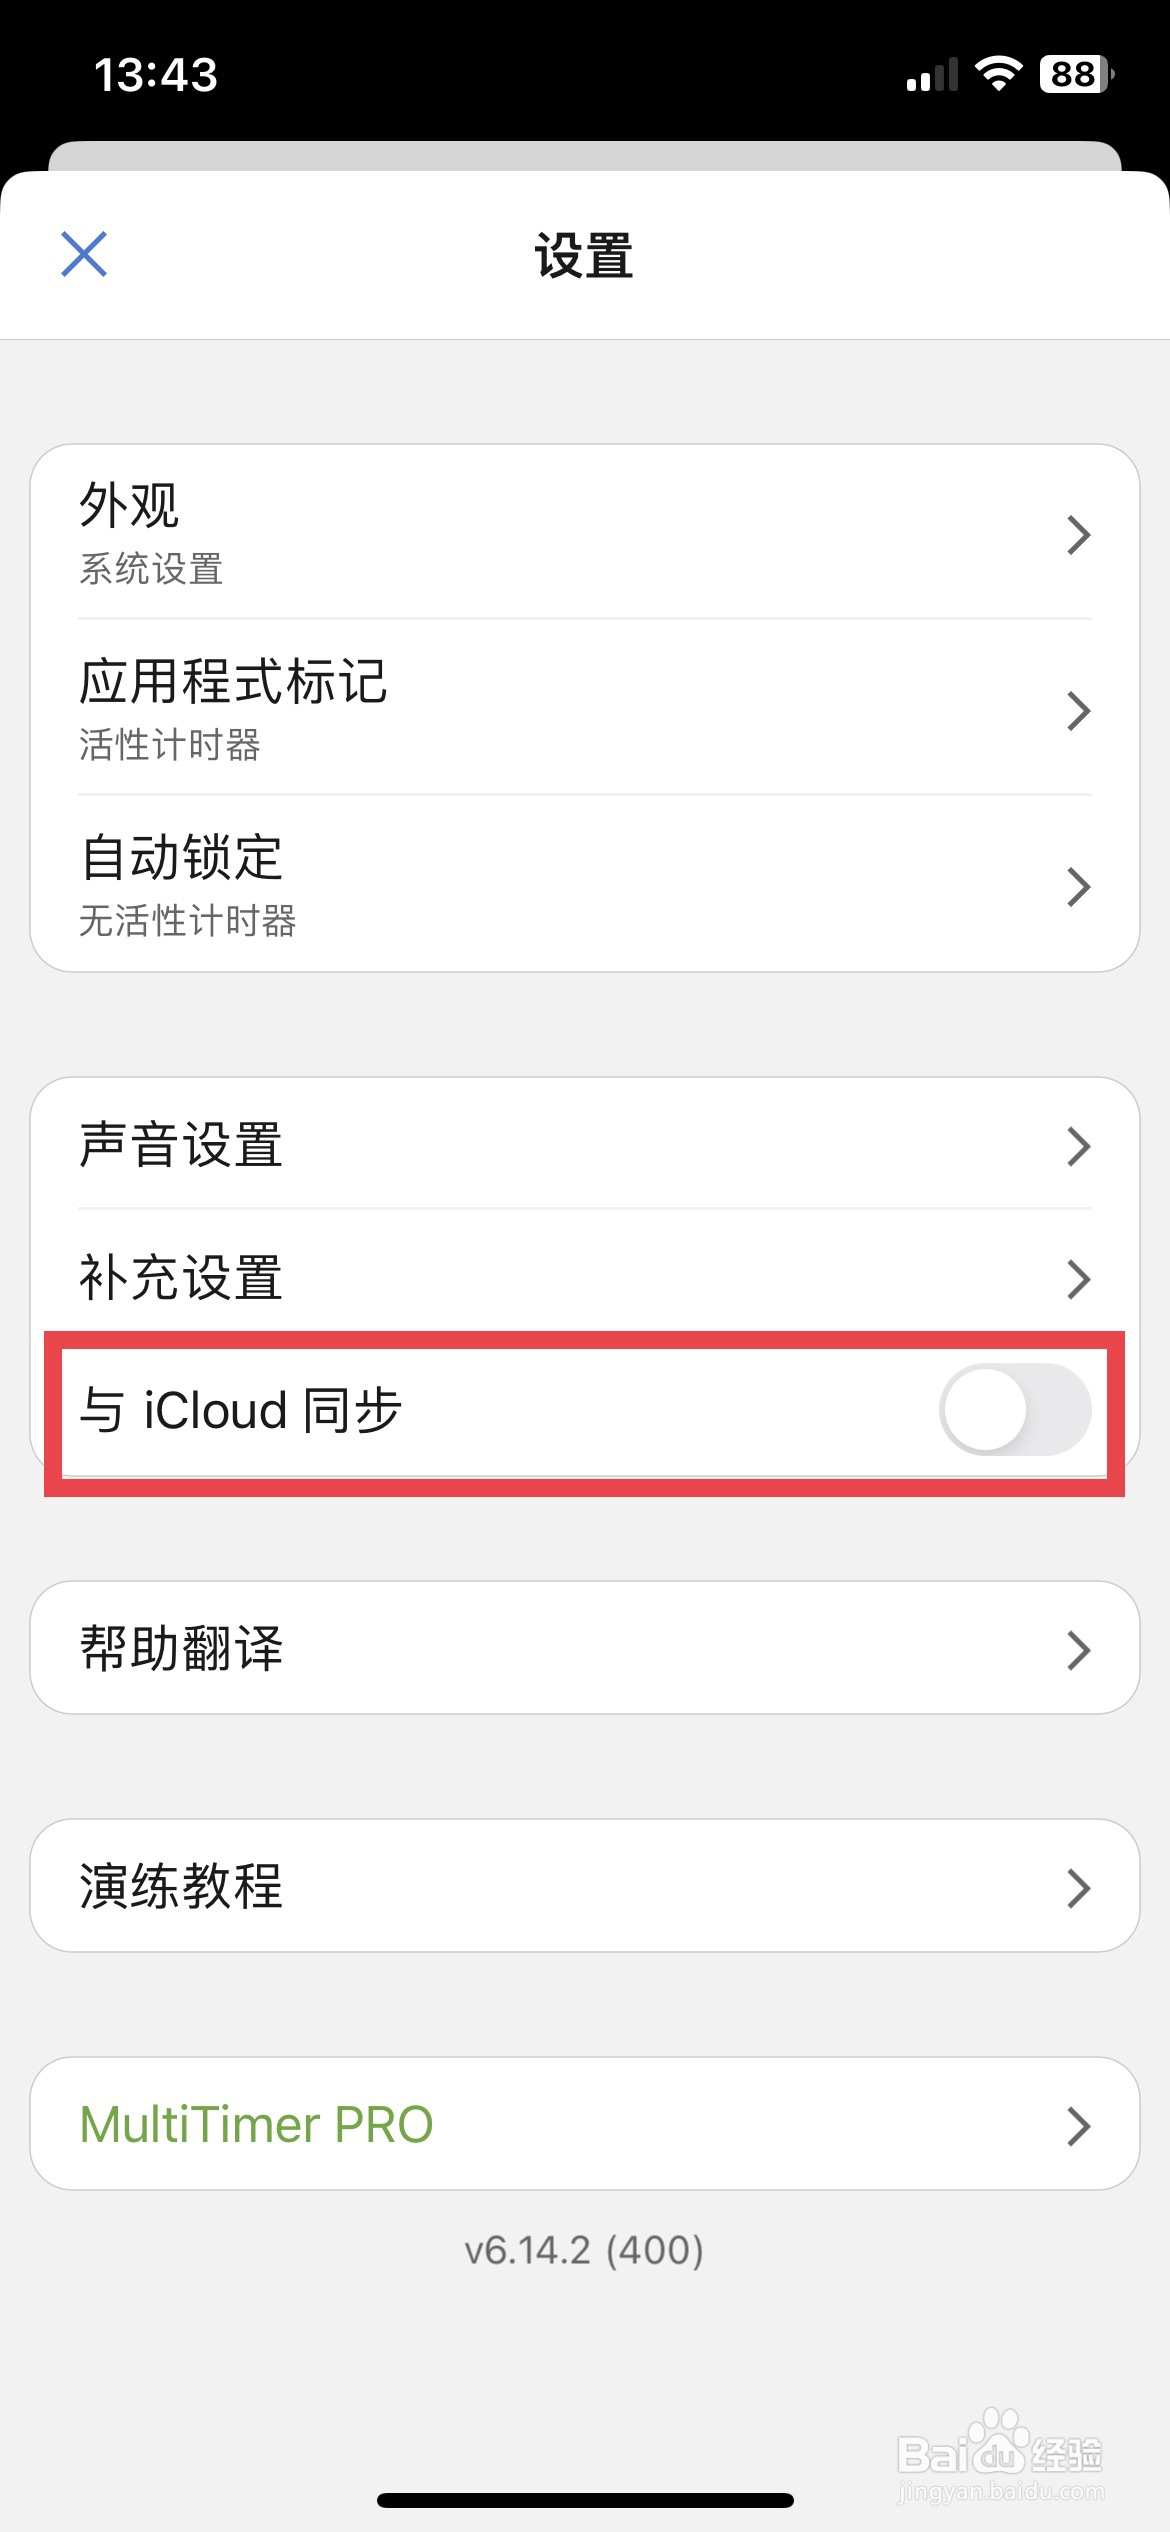1170x2532 pixels.
Task: Open the 帮助翻译 help translate row
Action: [585, 1648]
